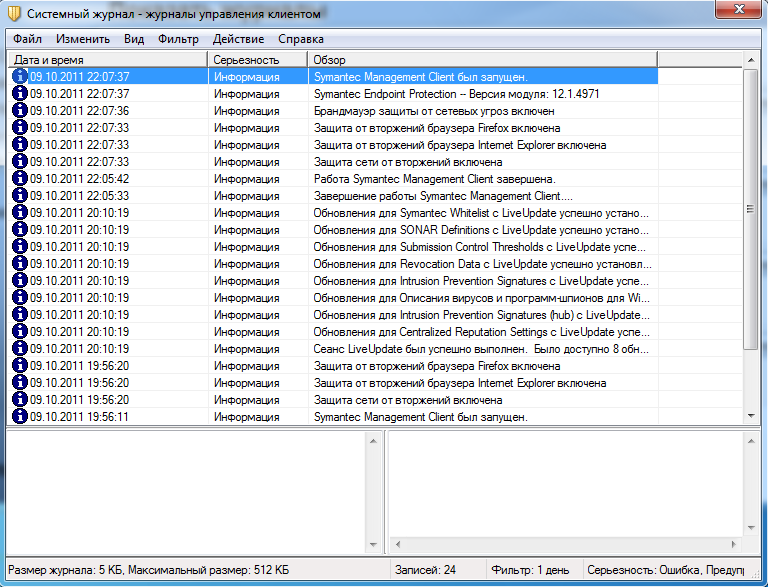Click right details pane scroll-down arrow

(x=751, y=528)
